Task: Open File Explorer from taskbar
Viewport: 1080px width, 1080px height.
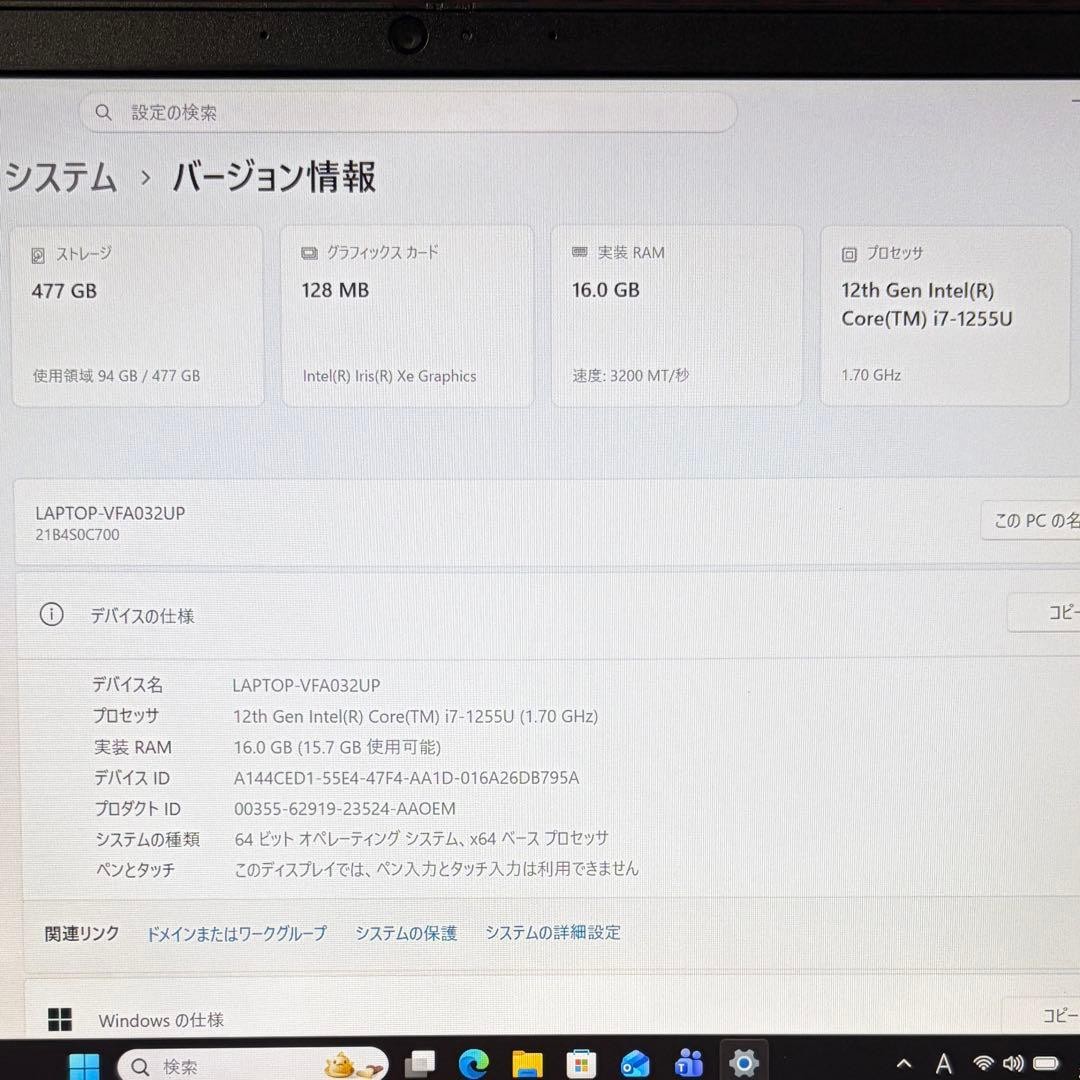Action: pyautogui.click(x=527, y=1065)
